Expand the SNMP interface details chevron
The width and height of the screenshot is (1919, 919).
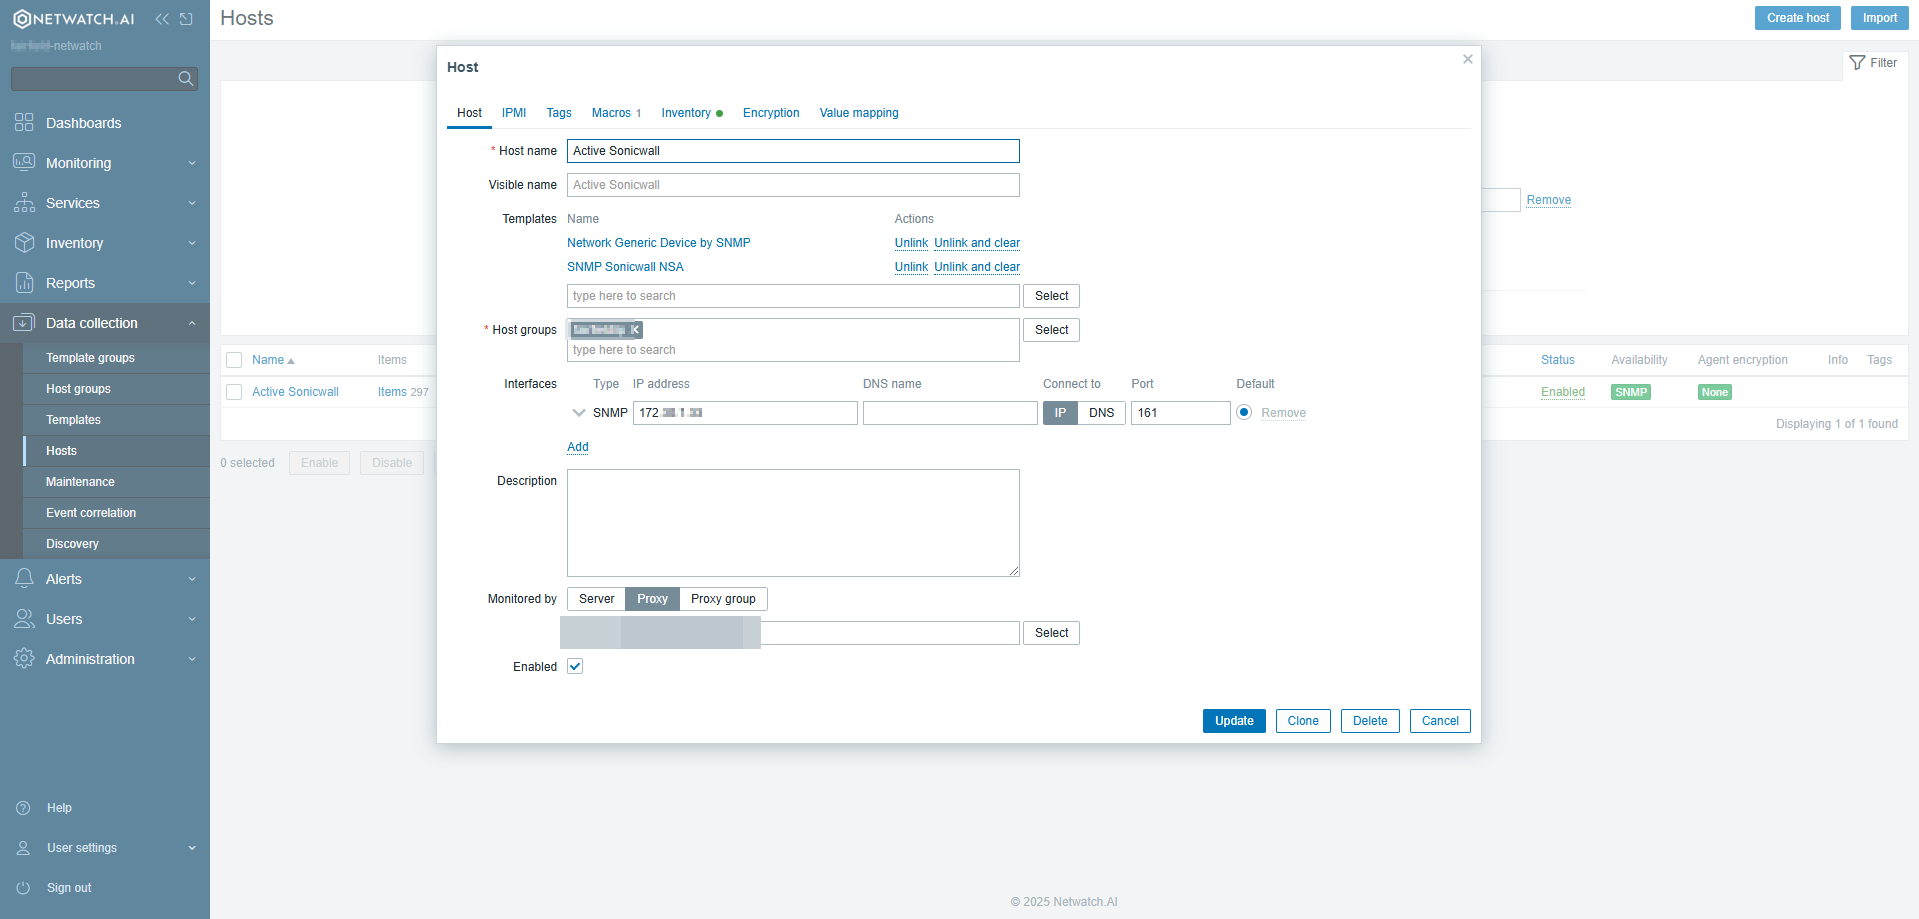tap(578, 412)
